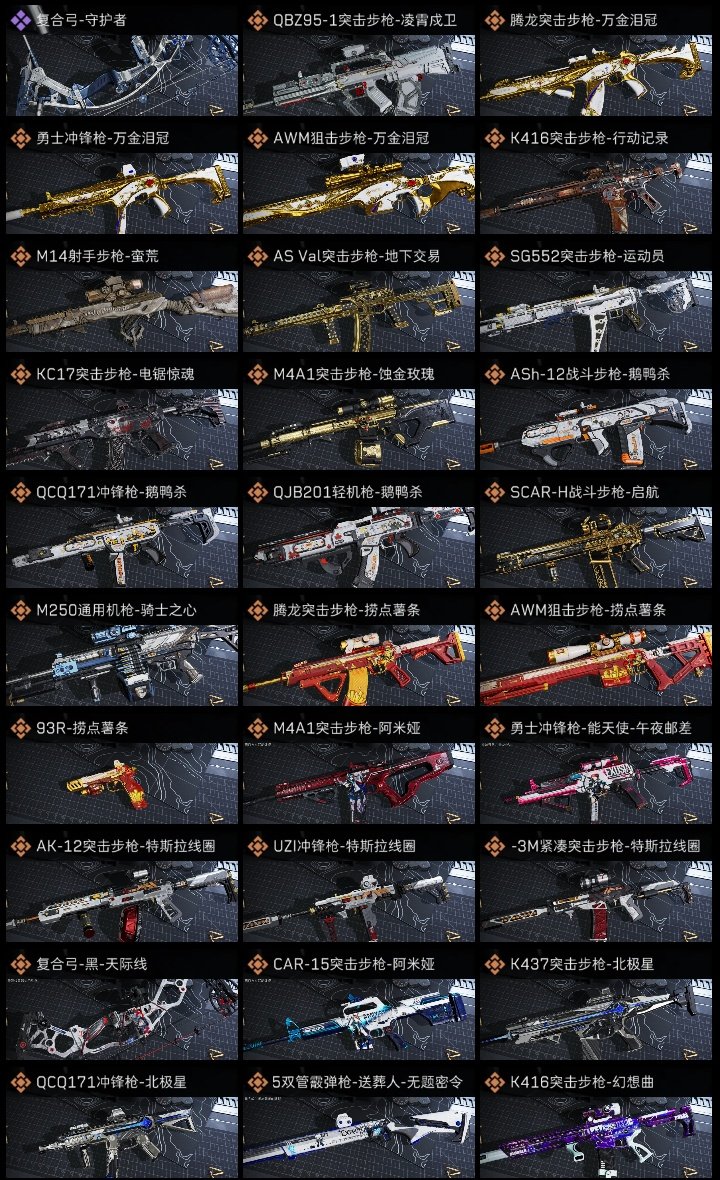Click the orange rarity icon next to QBZ95-1突击步枪
The width and height of the screenshot is (720, 1180).
257,20
